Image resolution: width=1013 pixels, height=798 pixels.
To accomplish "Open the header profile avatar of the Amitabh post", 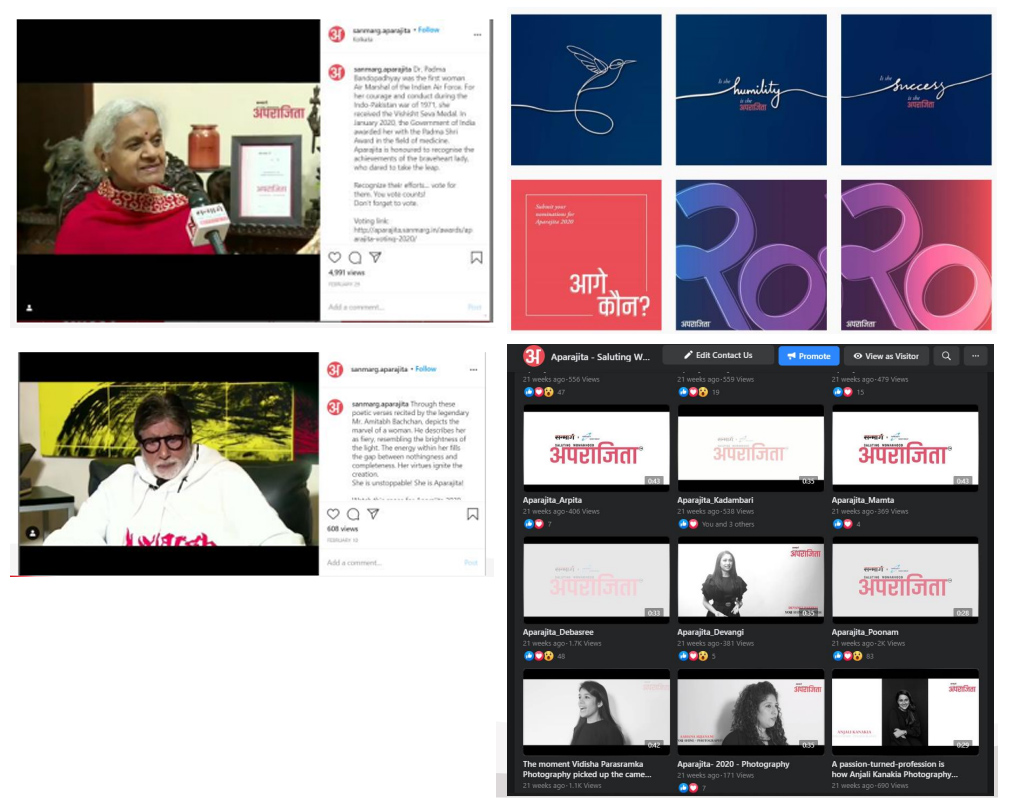I will [x=335, y=370].
